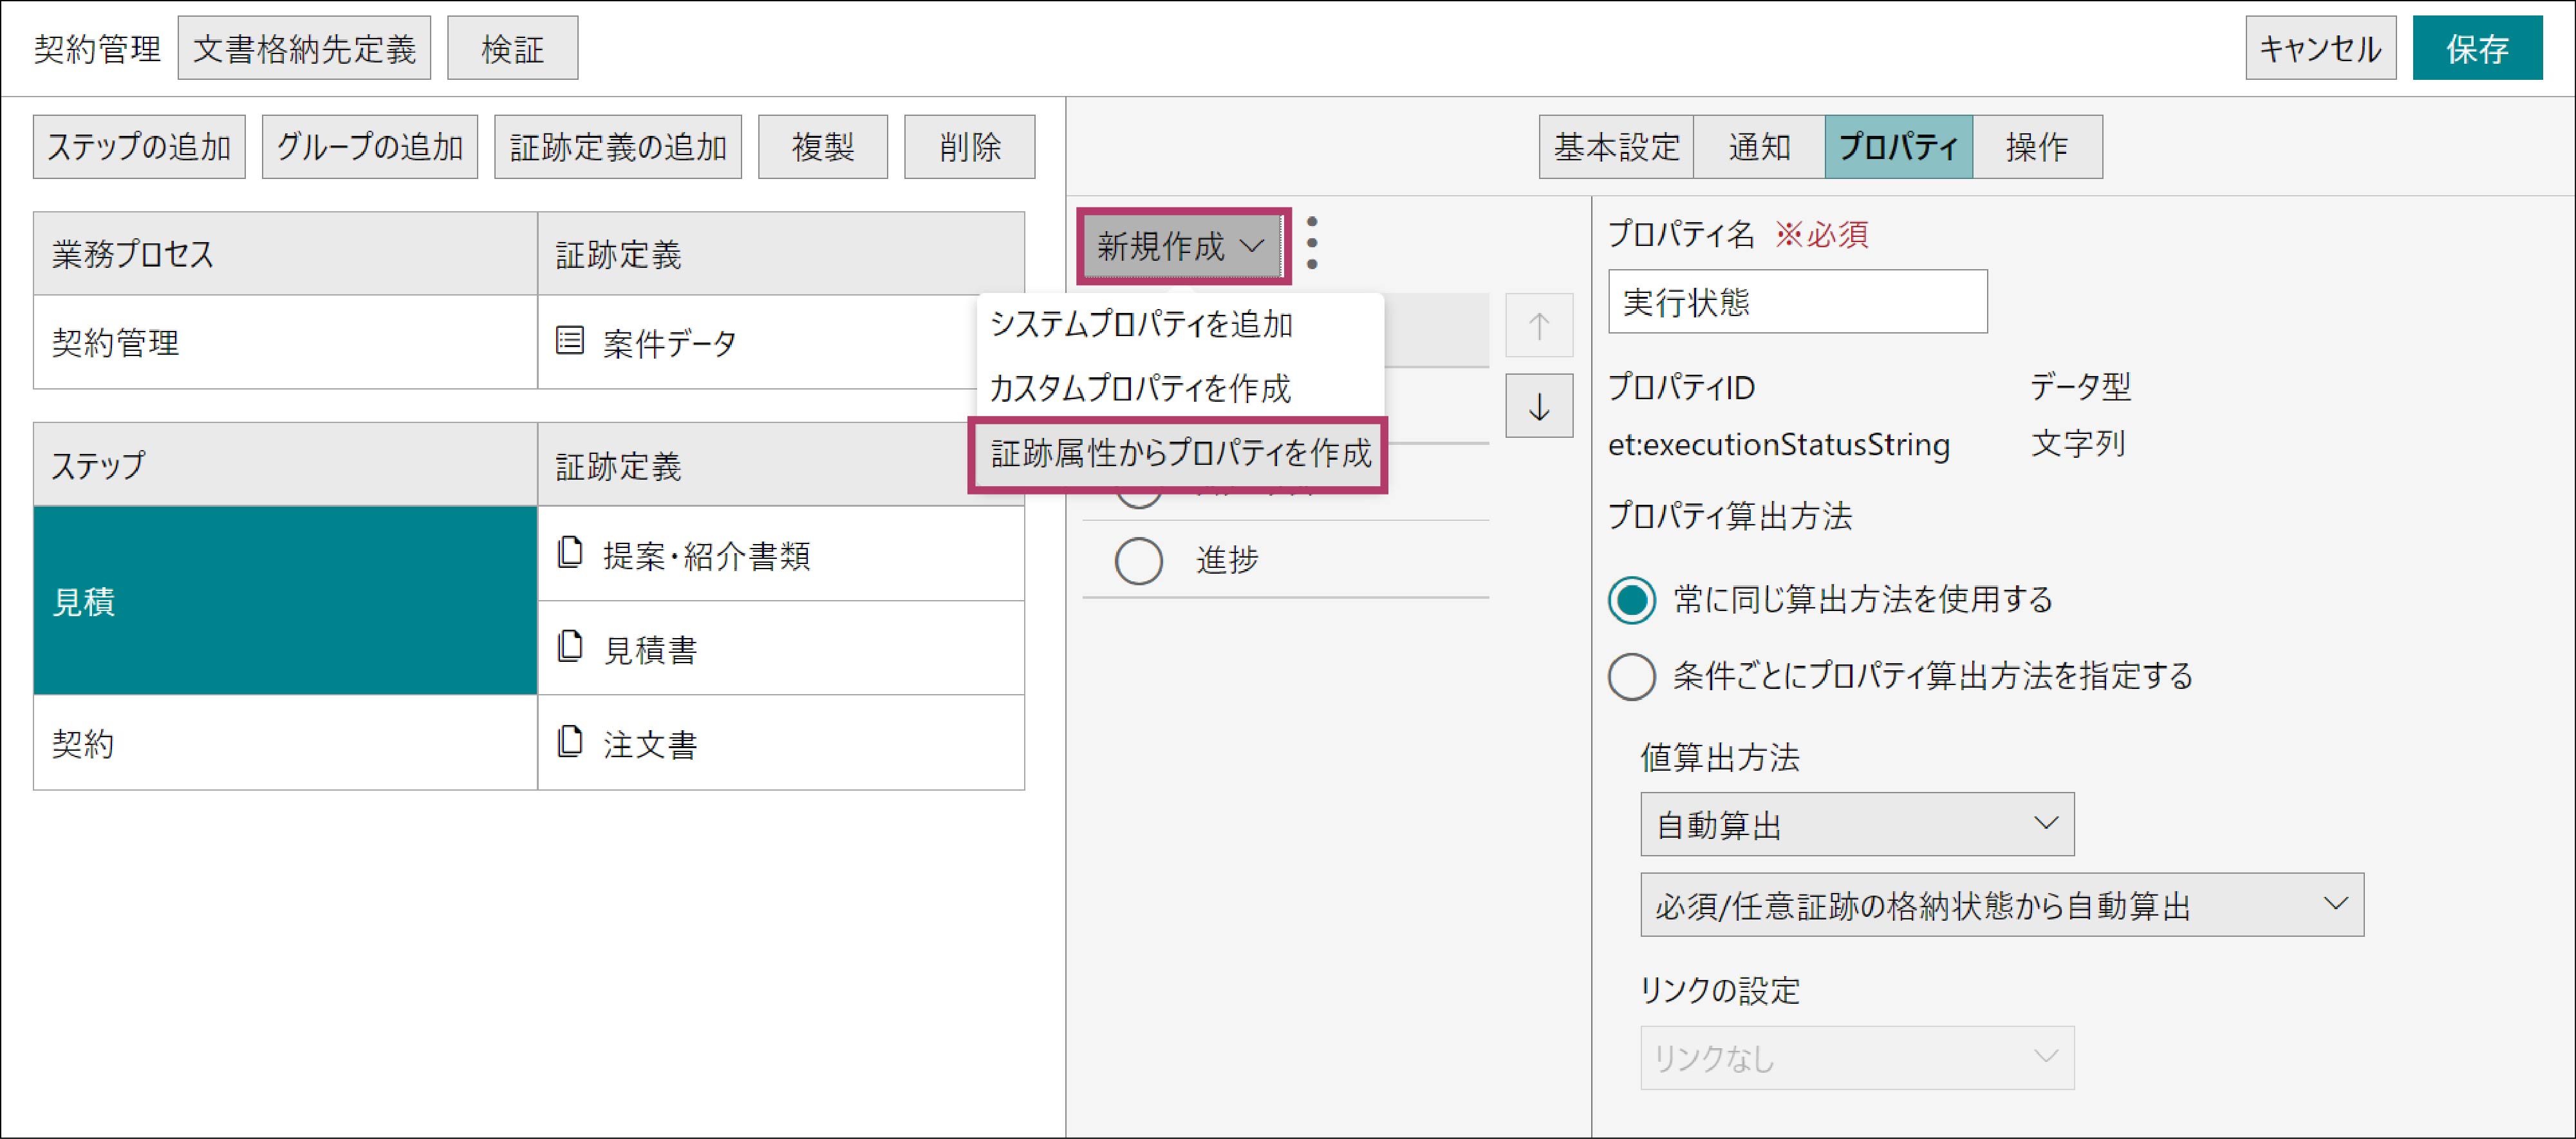Select the 契約 step row

tap(286, 742)
